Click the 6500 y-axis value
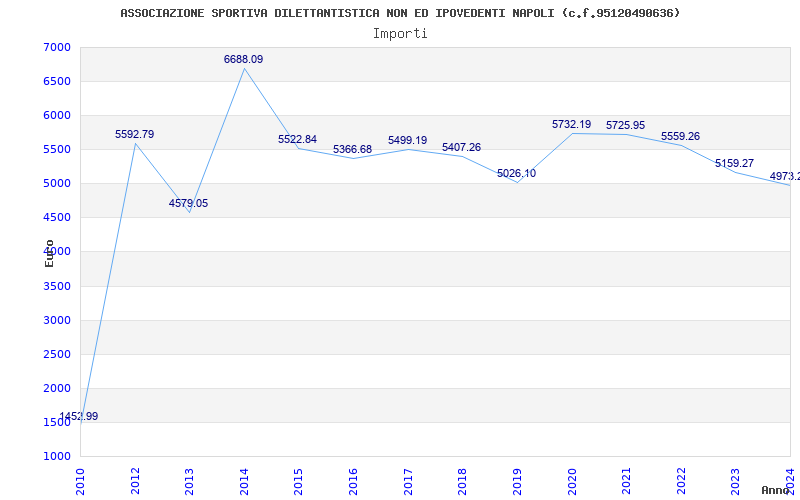Screen dimensions: 800x500 pos(57,82)
